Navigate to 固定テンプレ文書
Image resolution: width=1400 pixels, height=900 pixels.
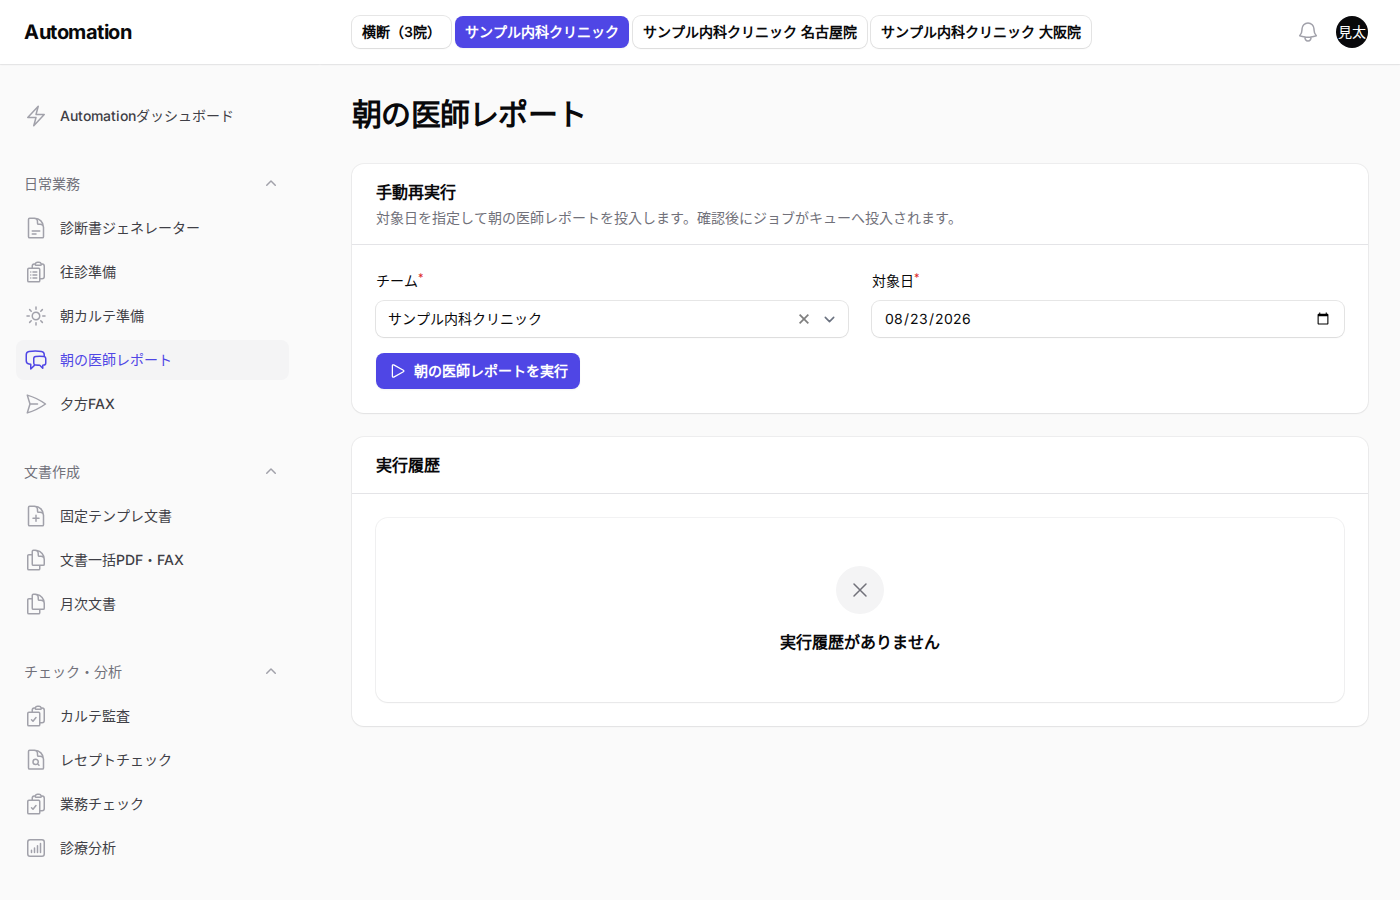pos(152,516)
